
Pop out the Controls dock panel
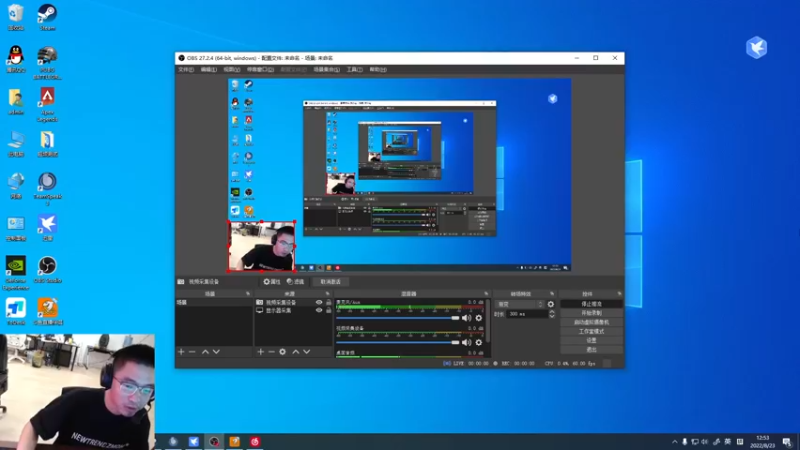[x=619, y=294]
